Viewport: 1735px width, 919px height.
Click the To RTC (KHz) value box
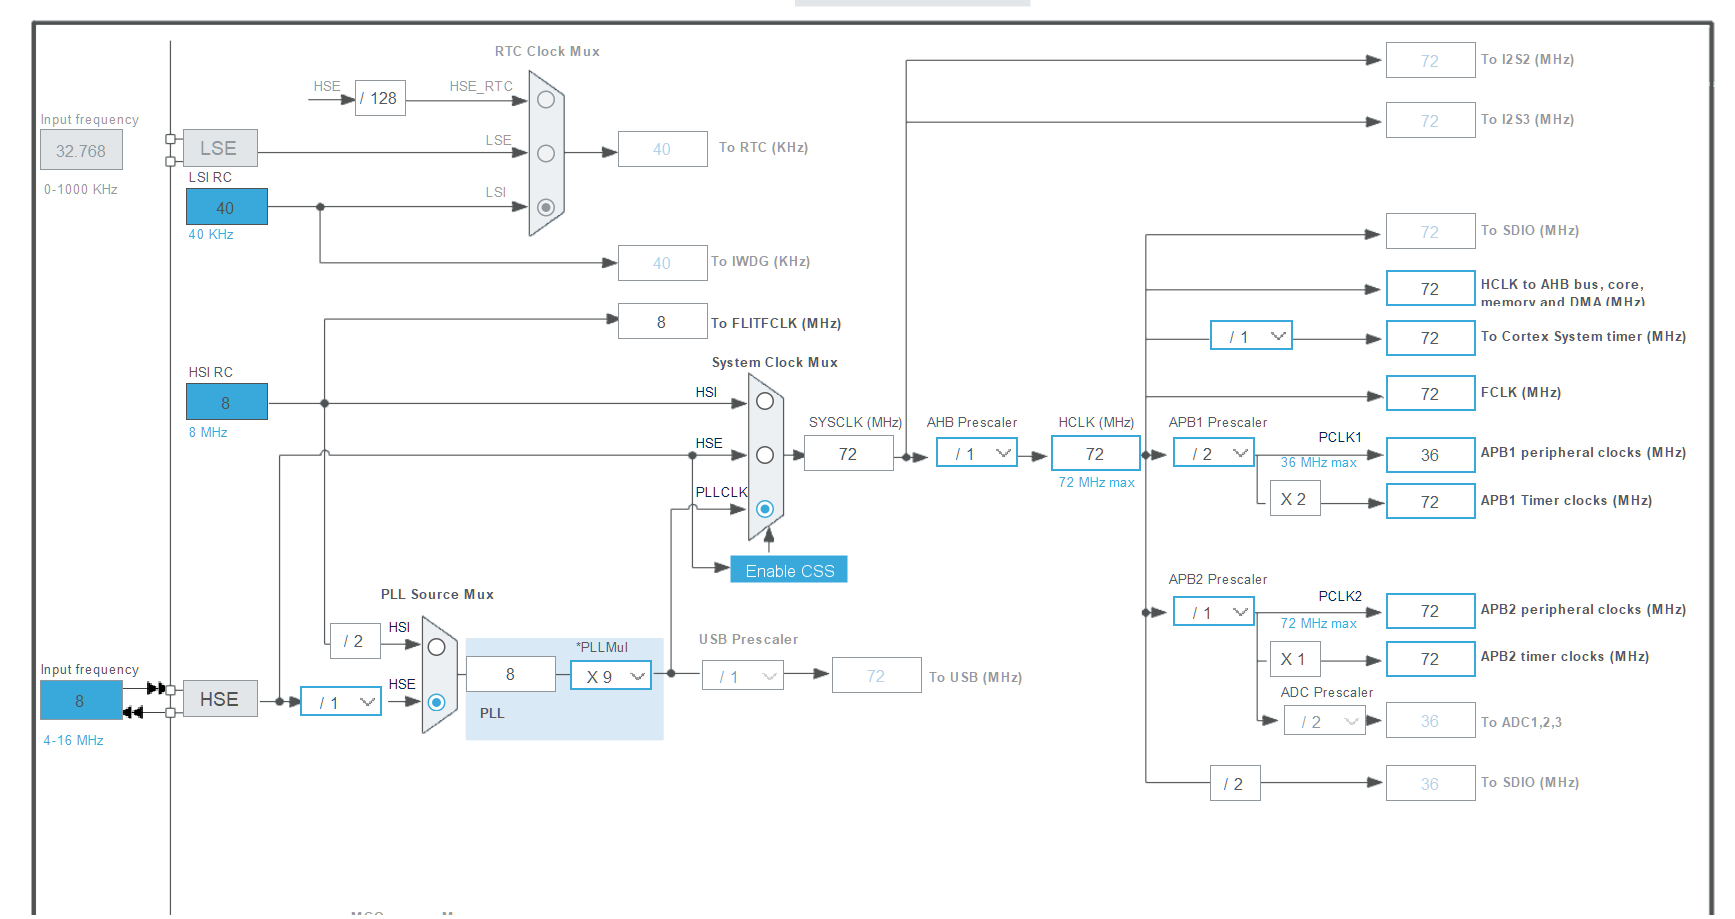[663, 149]
